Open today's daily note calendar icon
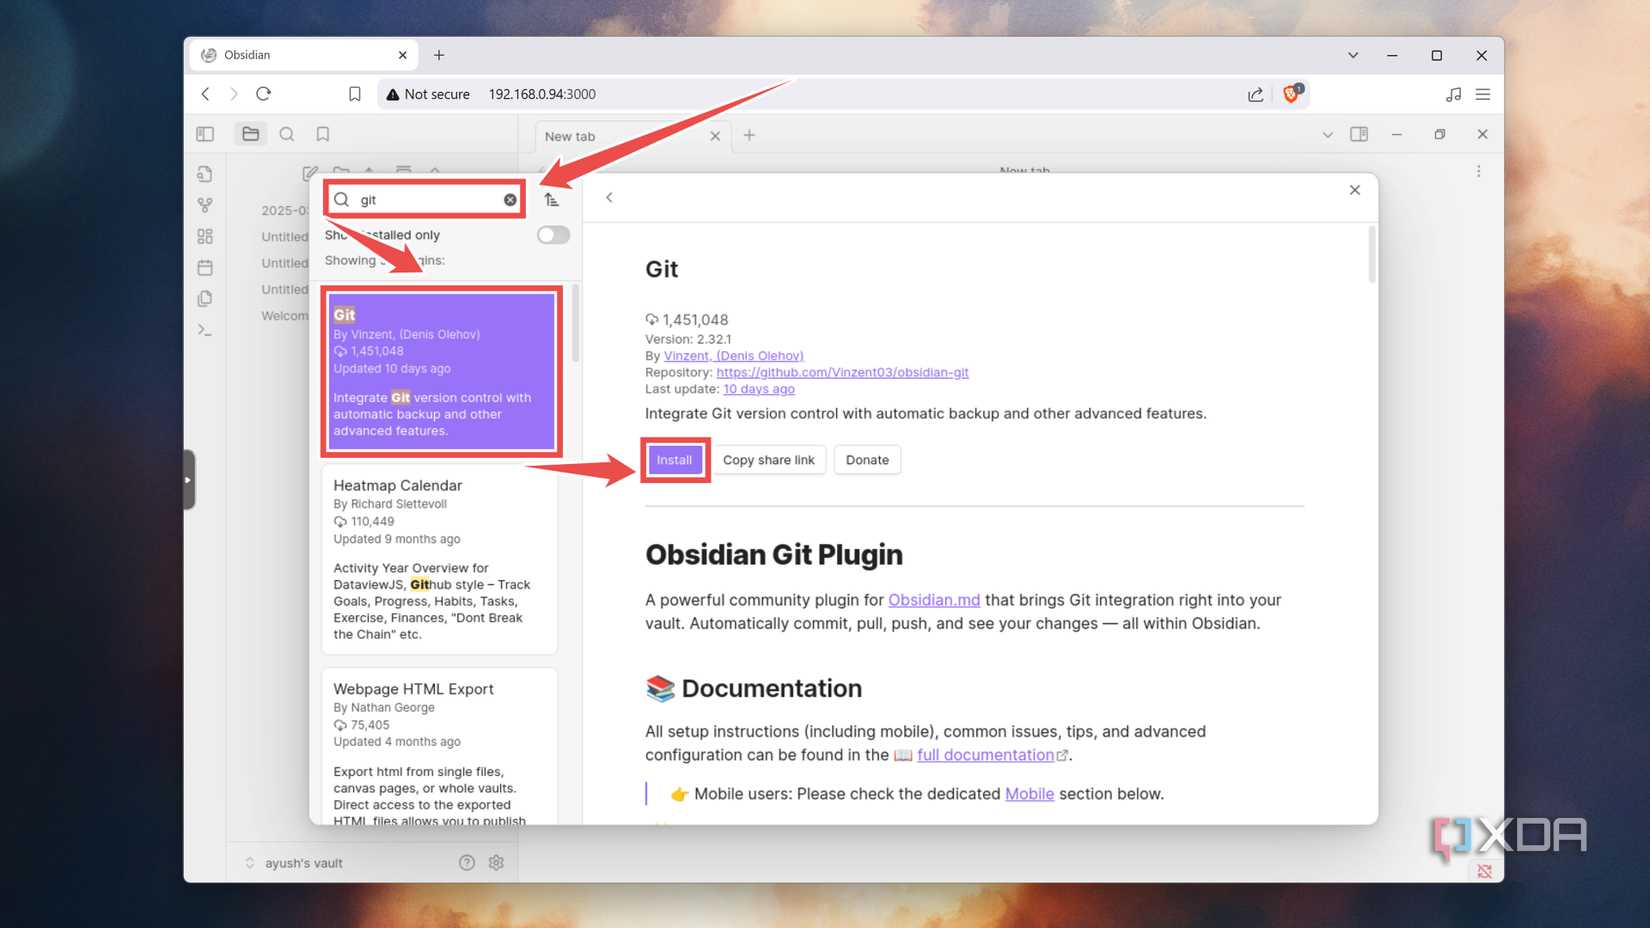The height and width of the screenshot is (928, 1650). pos(205,267)
